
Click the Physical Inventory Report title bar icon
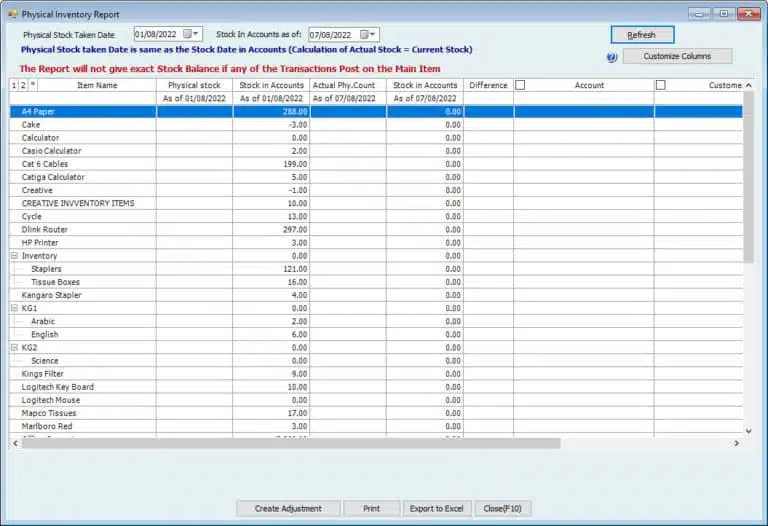(12, 13)
